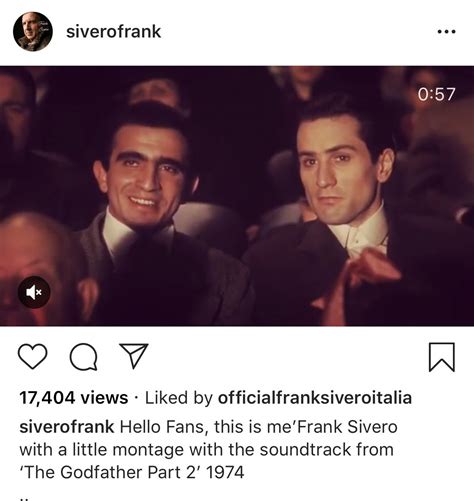Share post using paper plane icon
Viewport: 474px width, 501px height.
pos(134,356)
